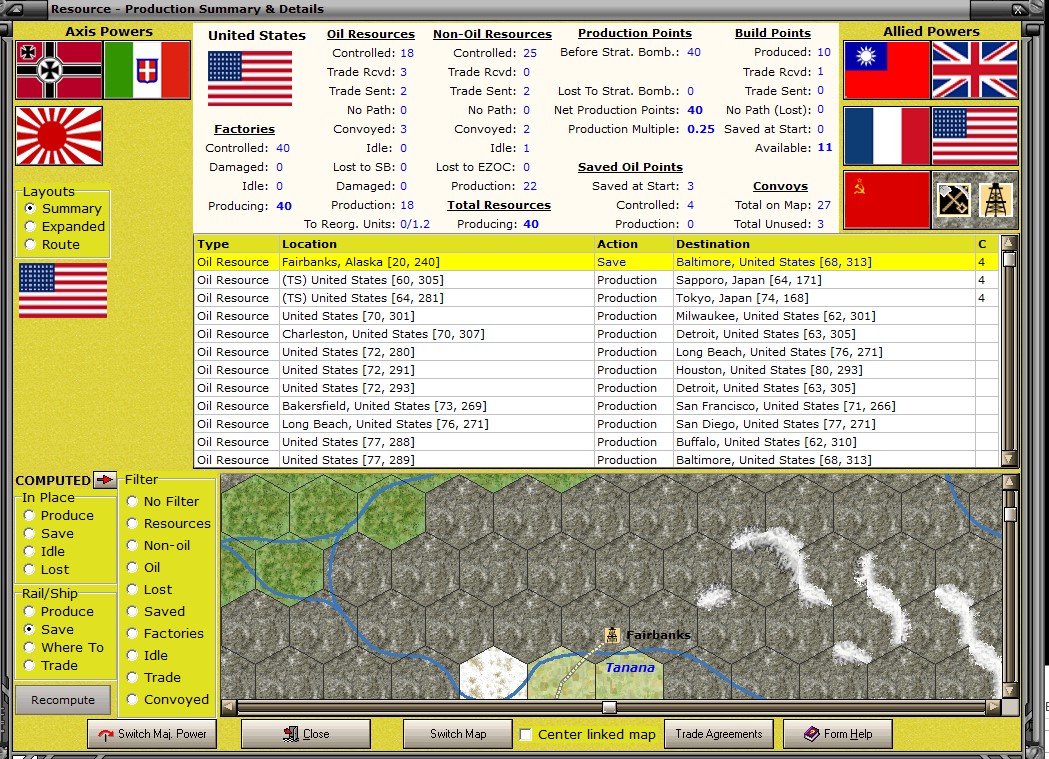Toggle Center linked map checkbox

point(526,734)
